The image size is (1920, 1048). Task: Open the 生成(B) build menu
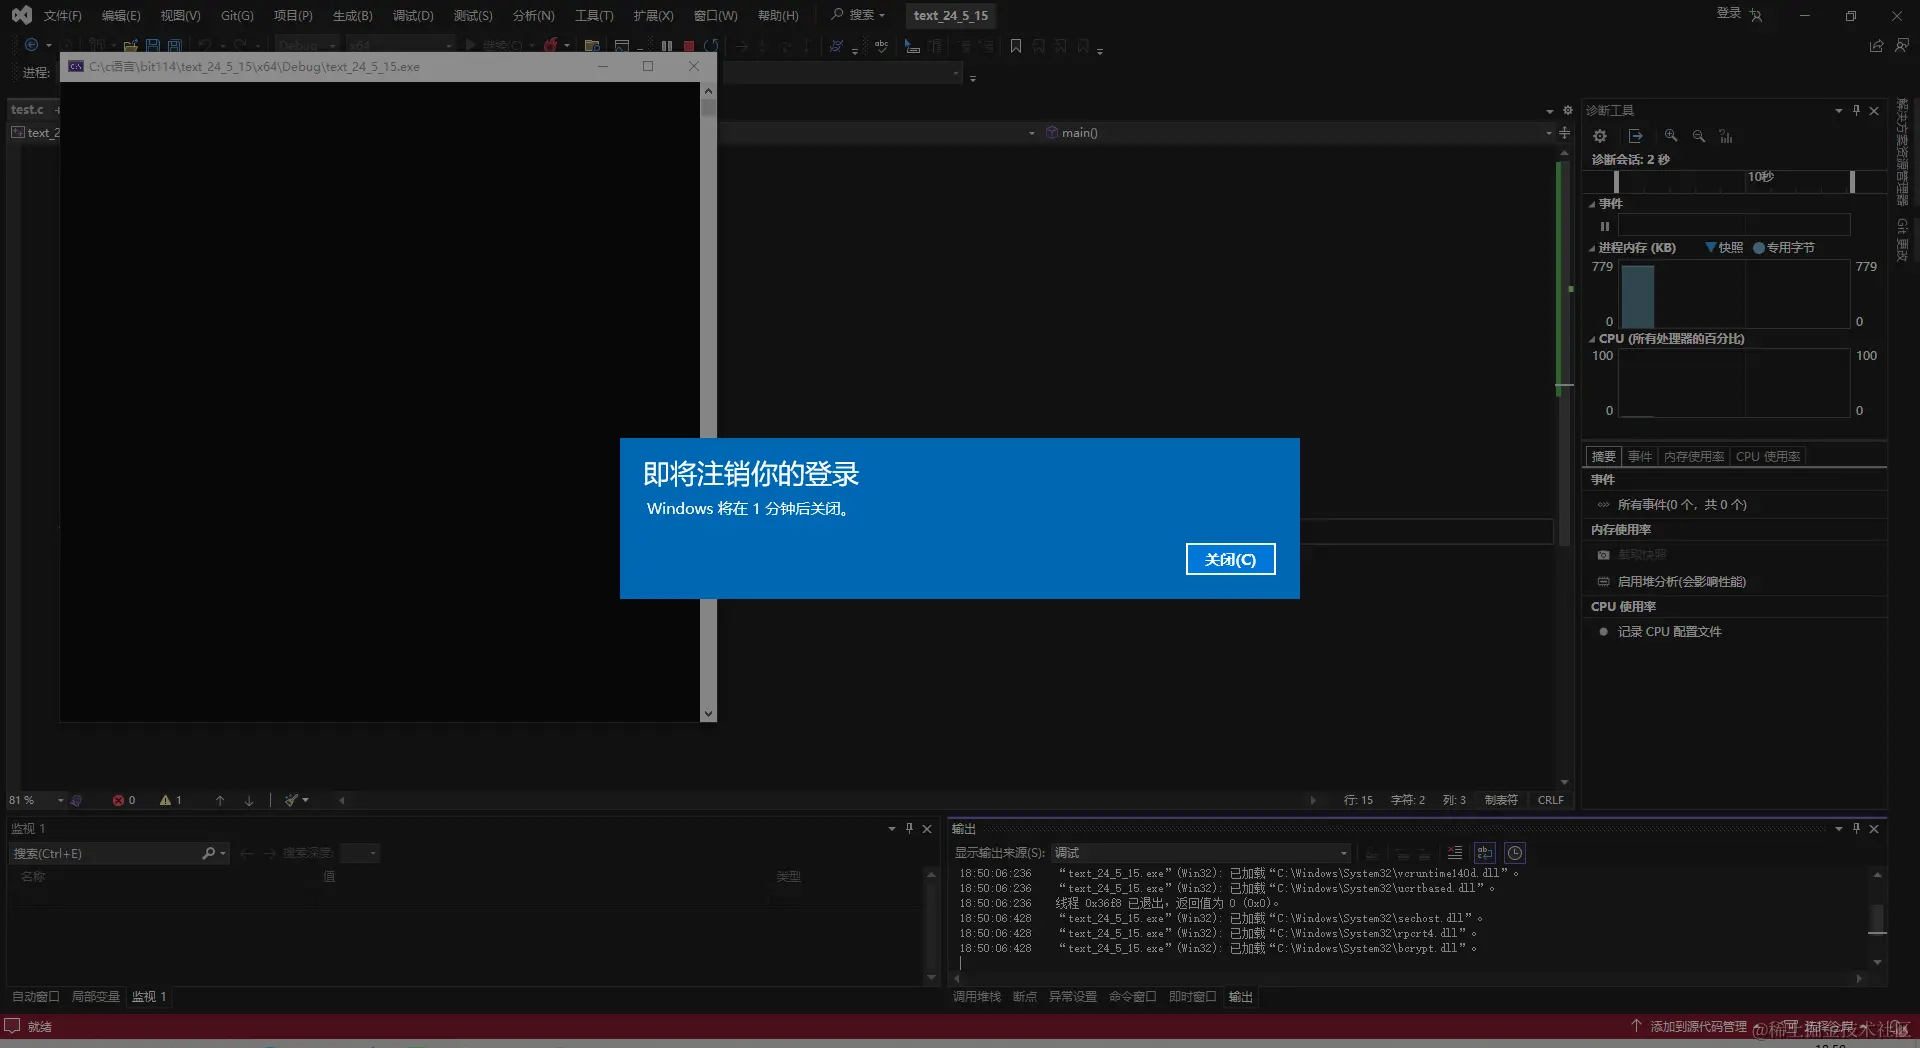pos(352,15)
